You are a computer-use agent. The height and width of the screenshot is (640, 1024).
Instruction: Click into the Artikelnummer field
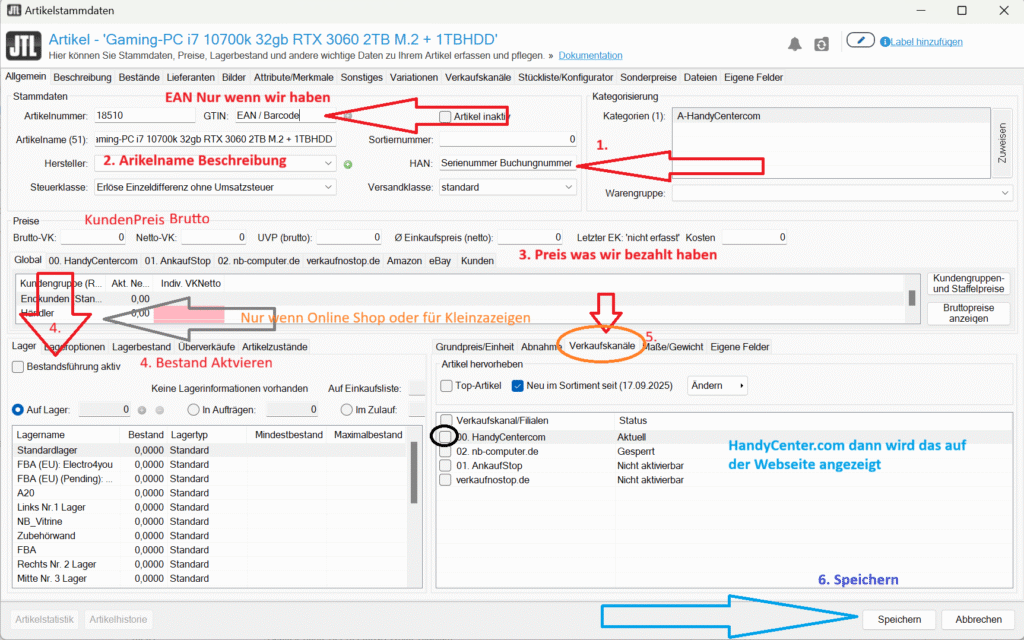point(140,116)
